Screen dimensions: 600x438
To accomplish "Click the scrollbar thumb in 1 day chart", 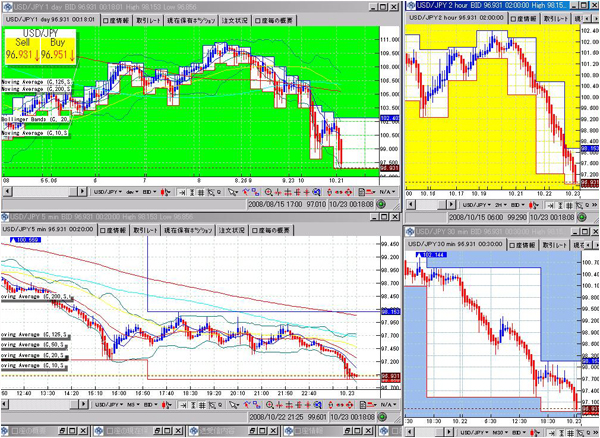I will (x=73, y=191).
